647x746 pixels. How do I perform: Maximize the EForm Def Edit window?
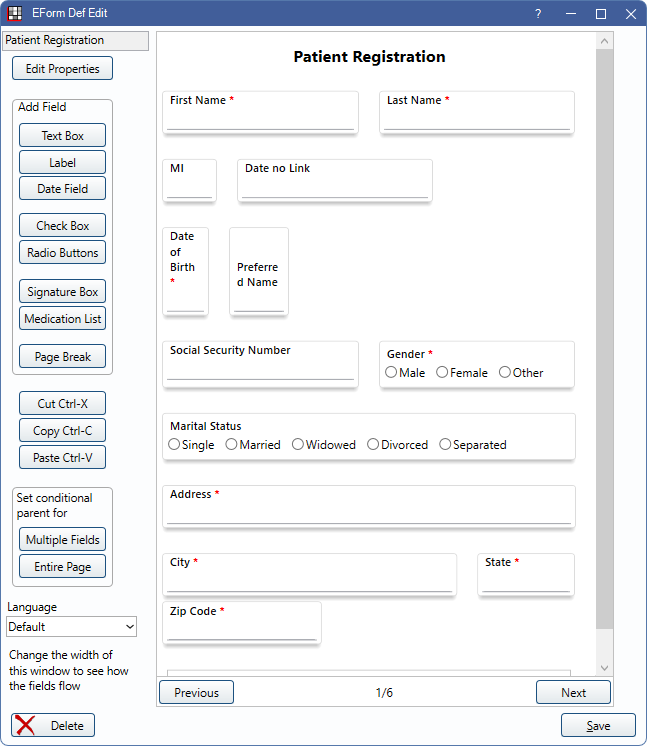point(601,14)
